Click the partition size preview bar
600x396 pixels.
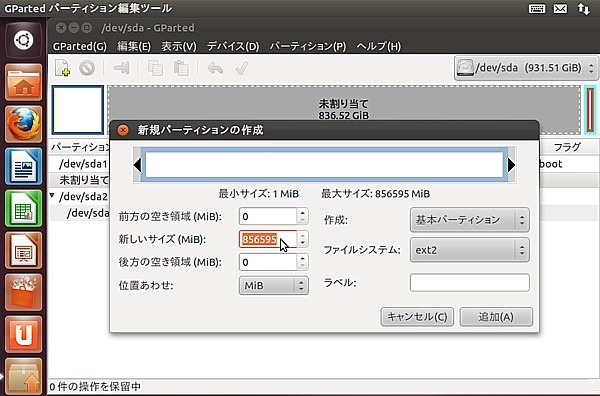click(324, 165)
